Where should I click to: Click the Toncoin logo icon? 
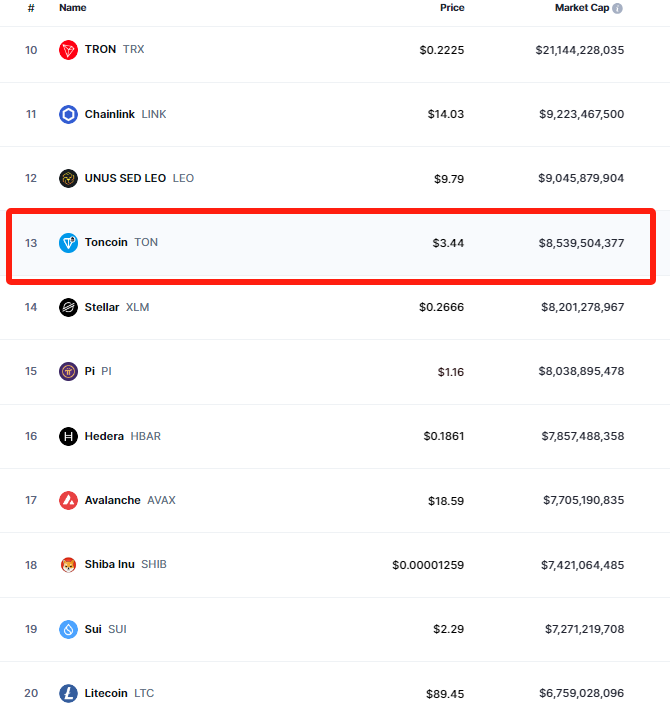68,242
